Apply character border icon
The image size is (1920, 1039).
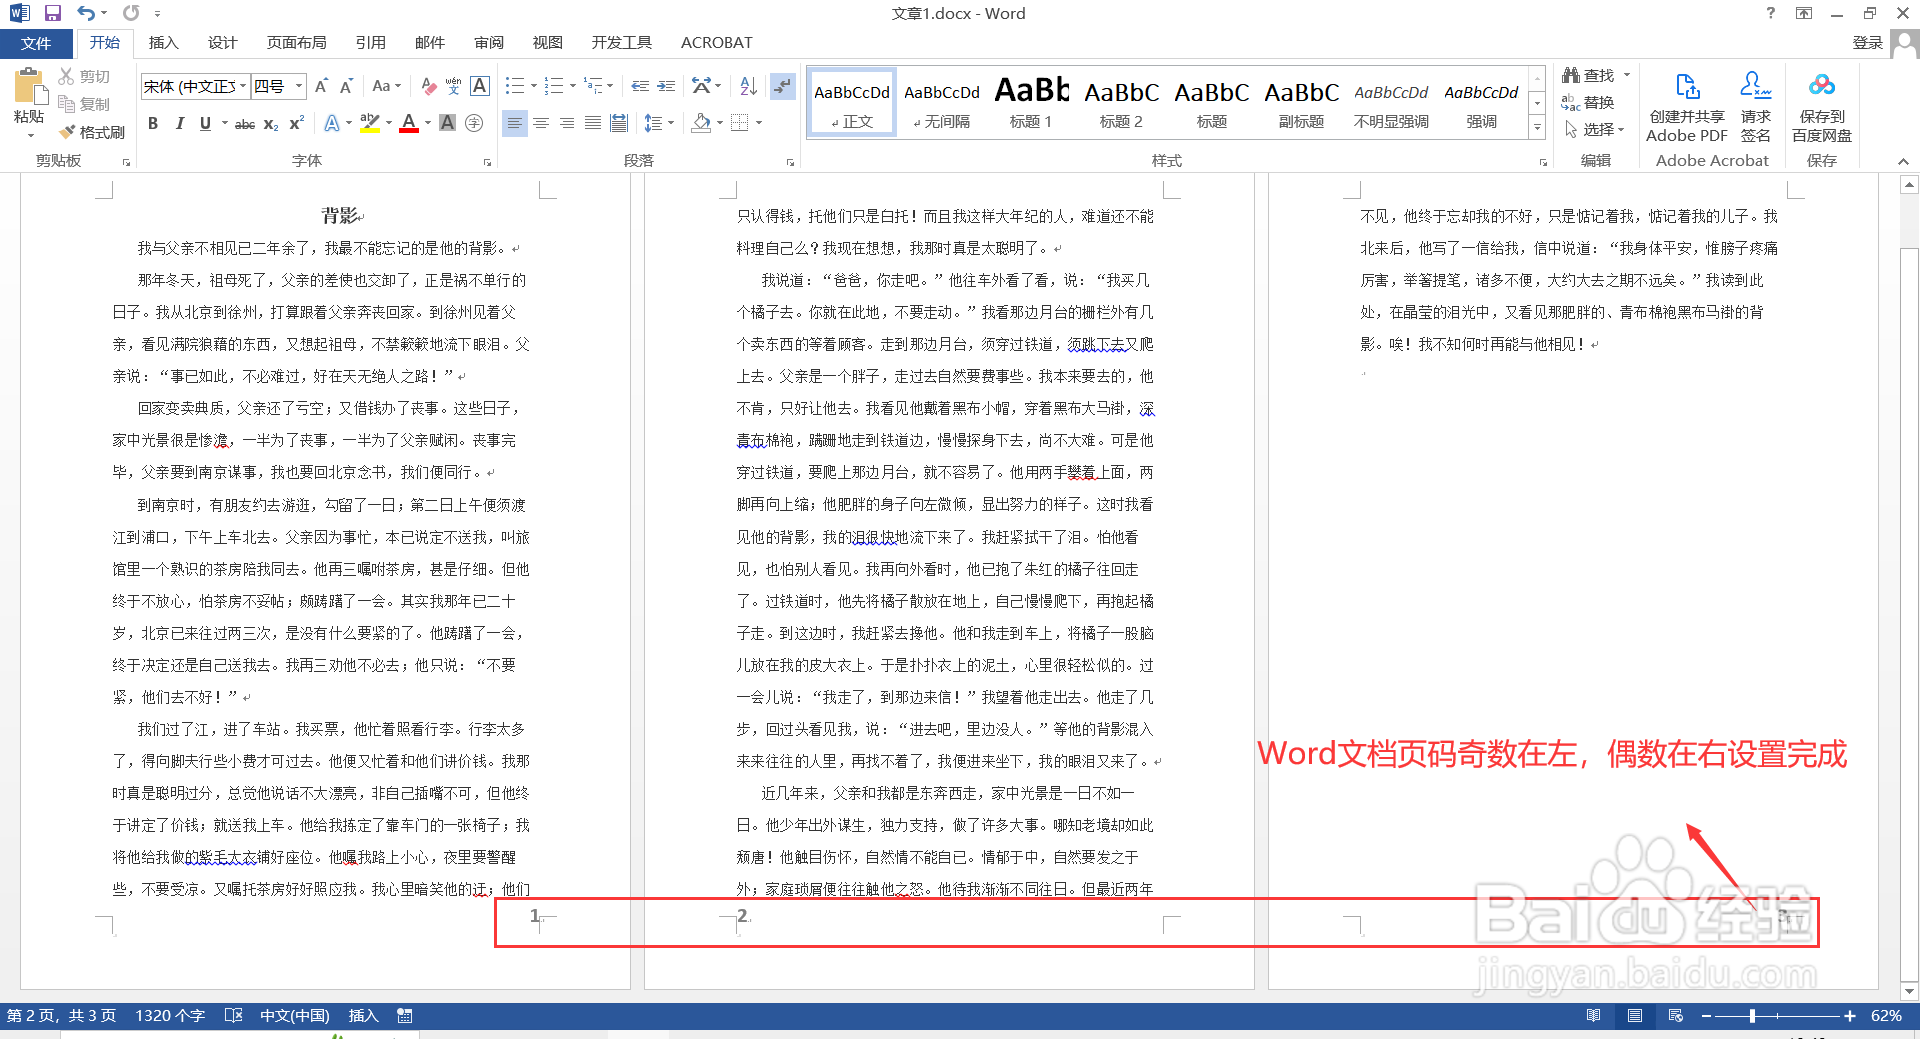[x=480, y=86]
